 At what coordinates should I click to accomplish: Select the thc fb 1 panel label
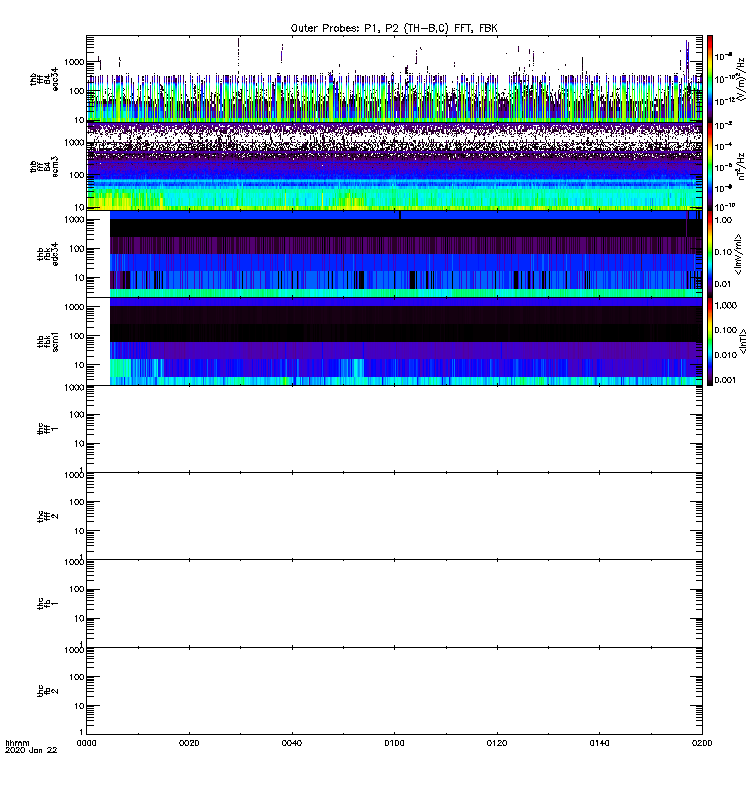(48, 603)
